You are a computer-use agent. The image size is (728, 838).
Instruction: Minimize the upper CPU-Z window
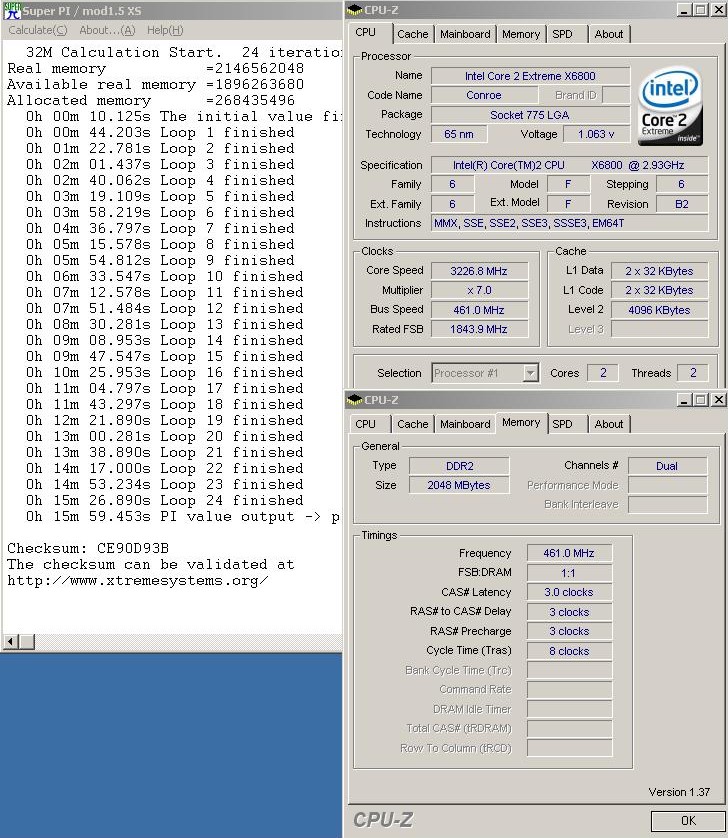(683, 10)
